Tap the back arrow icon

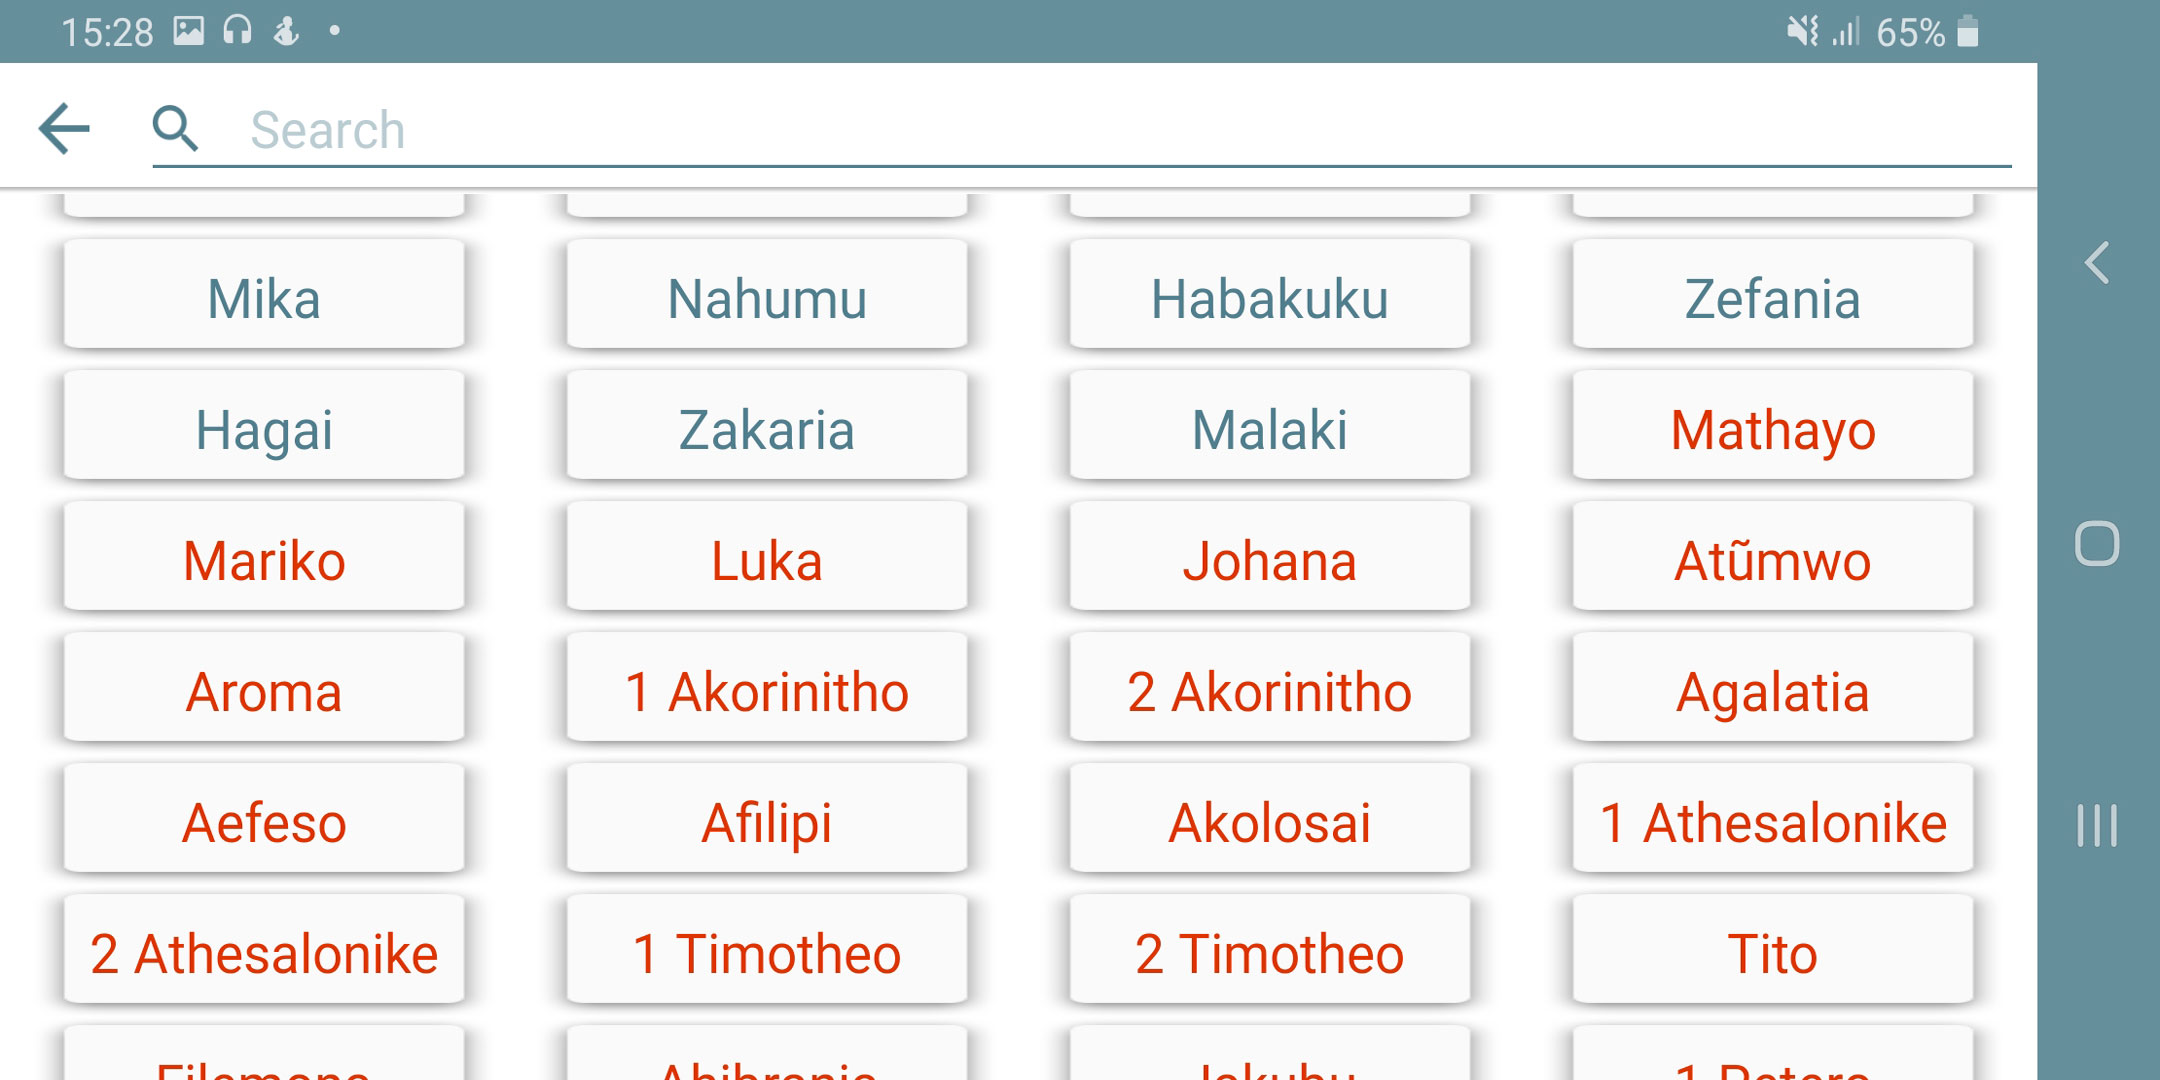65,129
